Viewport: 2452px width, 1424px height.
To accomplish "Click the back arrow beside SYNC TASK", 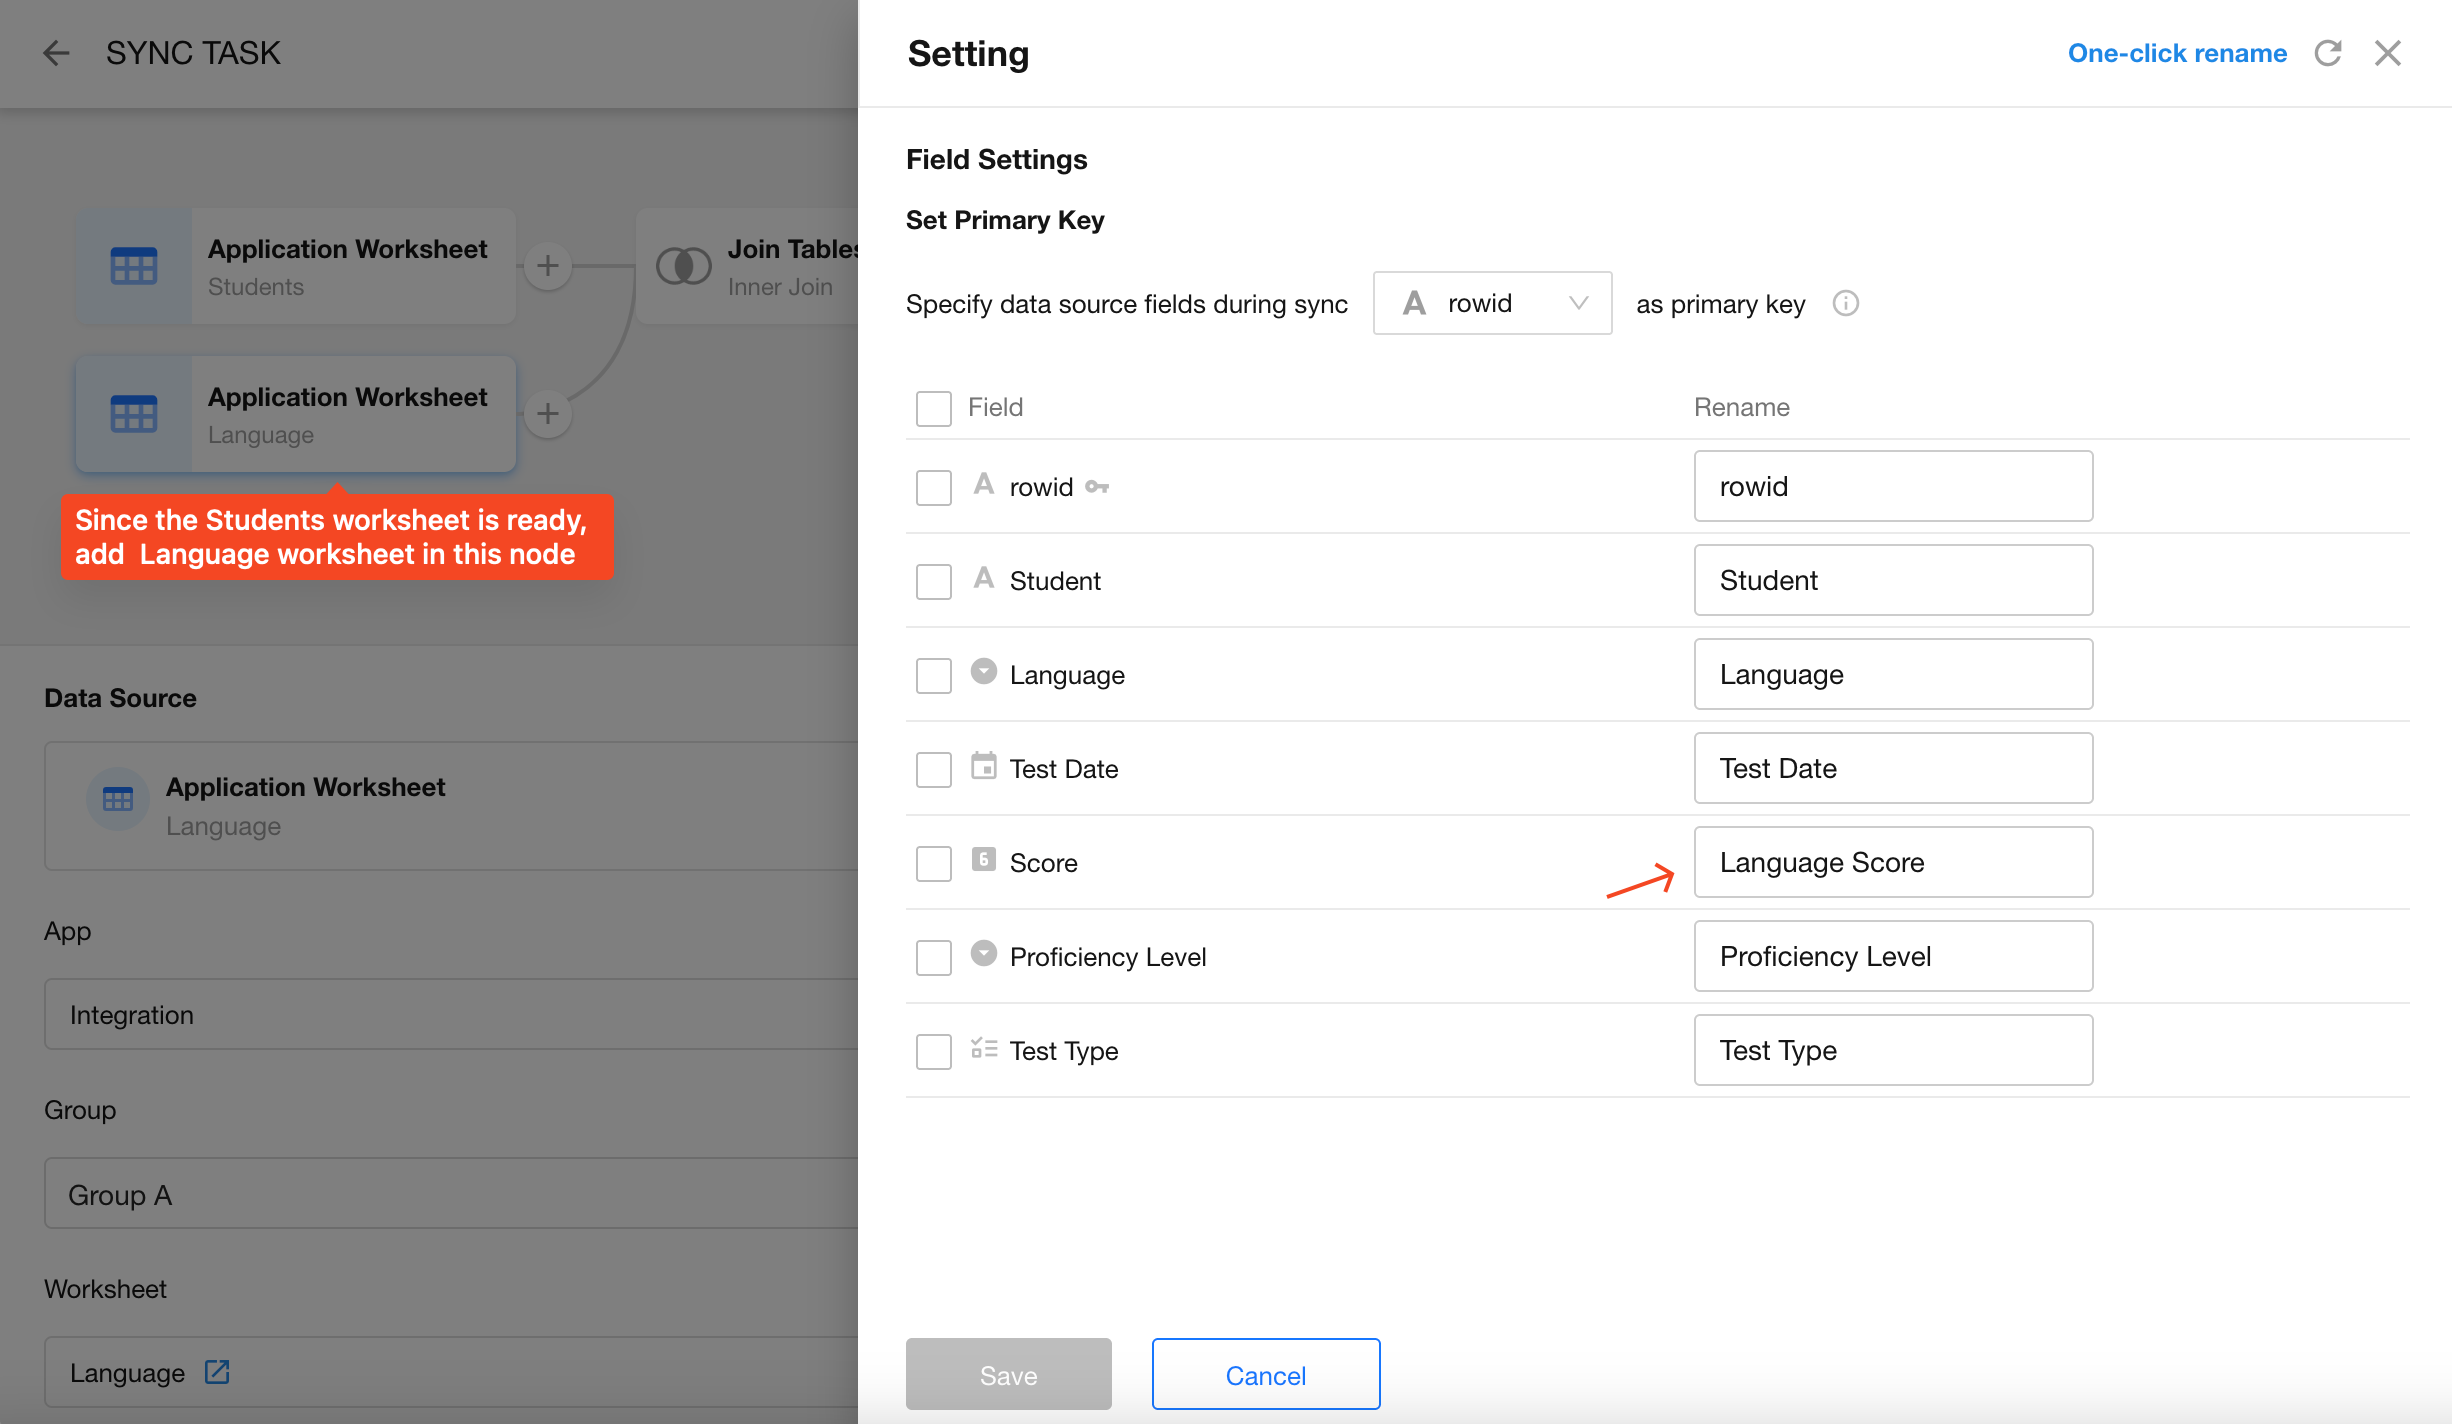I will point(56,53).
